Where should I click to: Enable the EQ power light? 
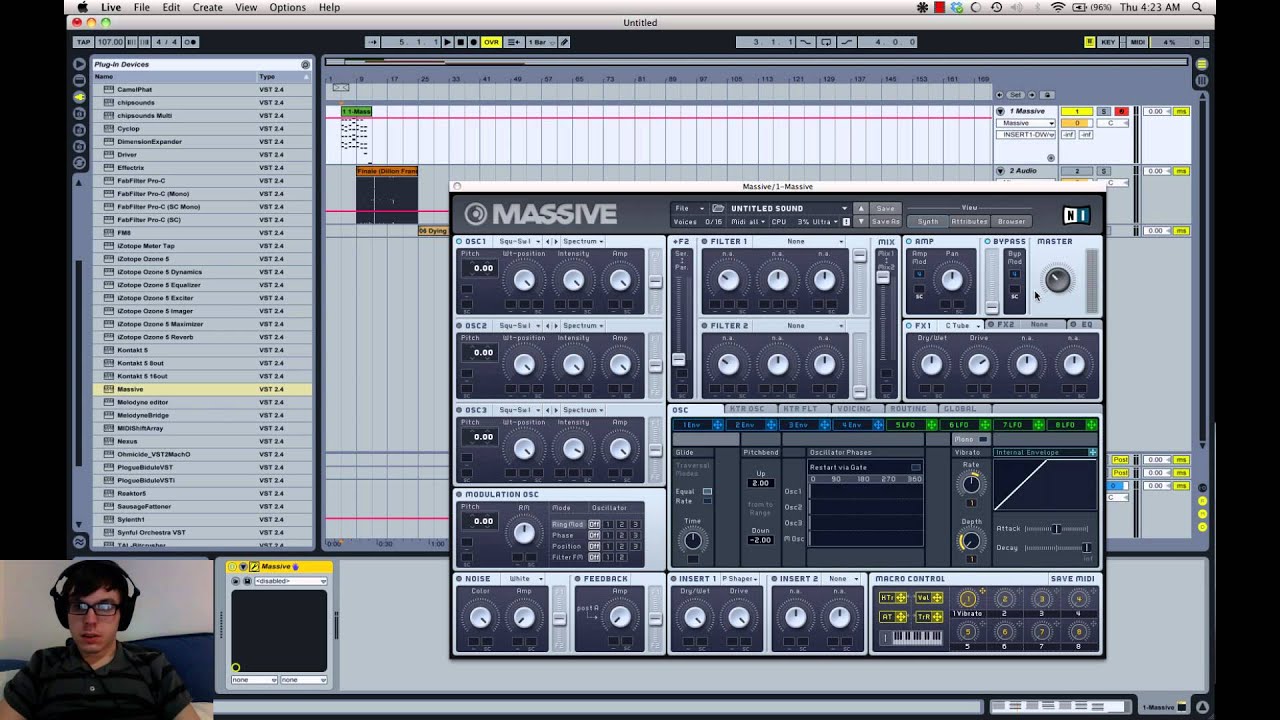(x=1073, y=324)
